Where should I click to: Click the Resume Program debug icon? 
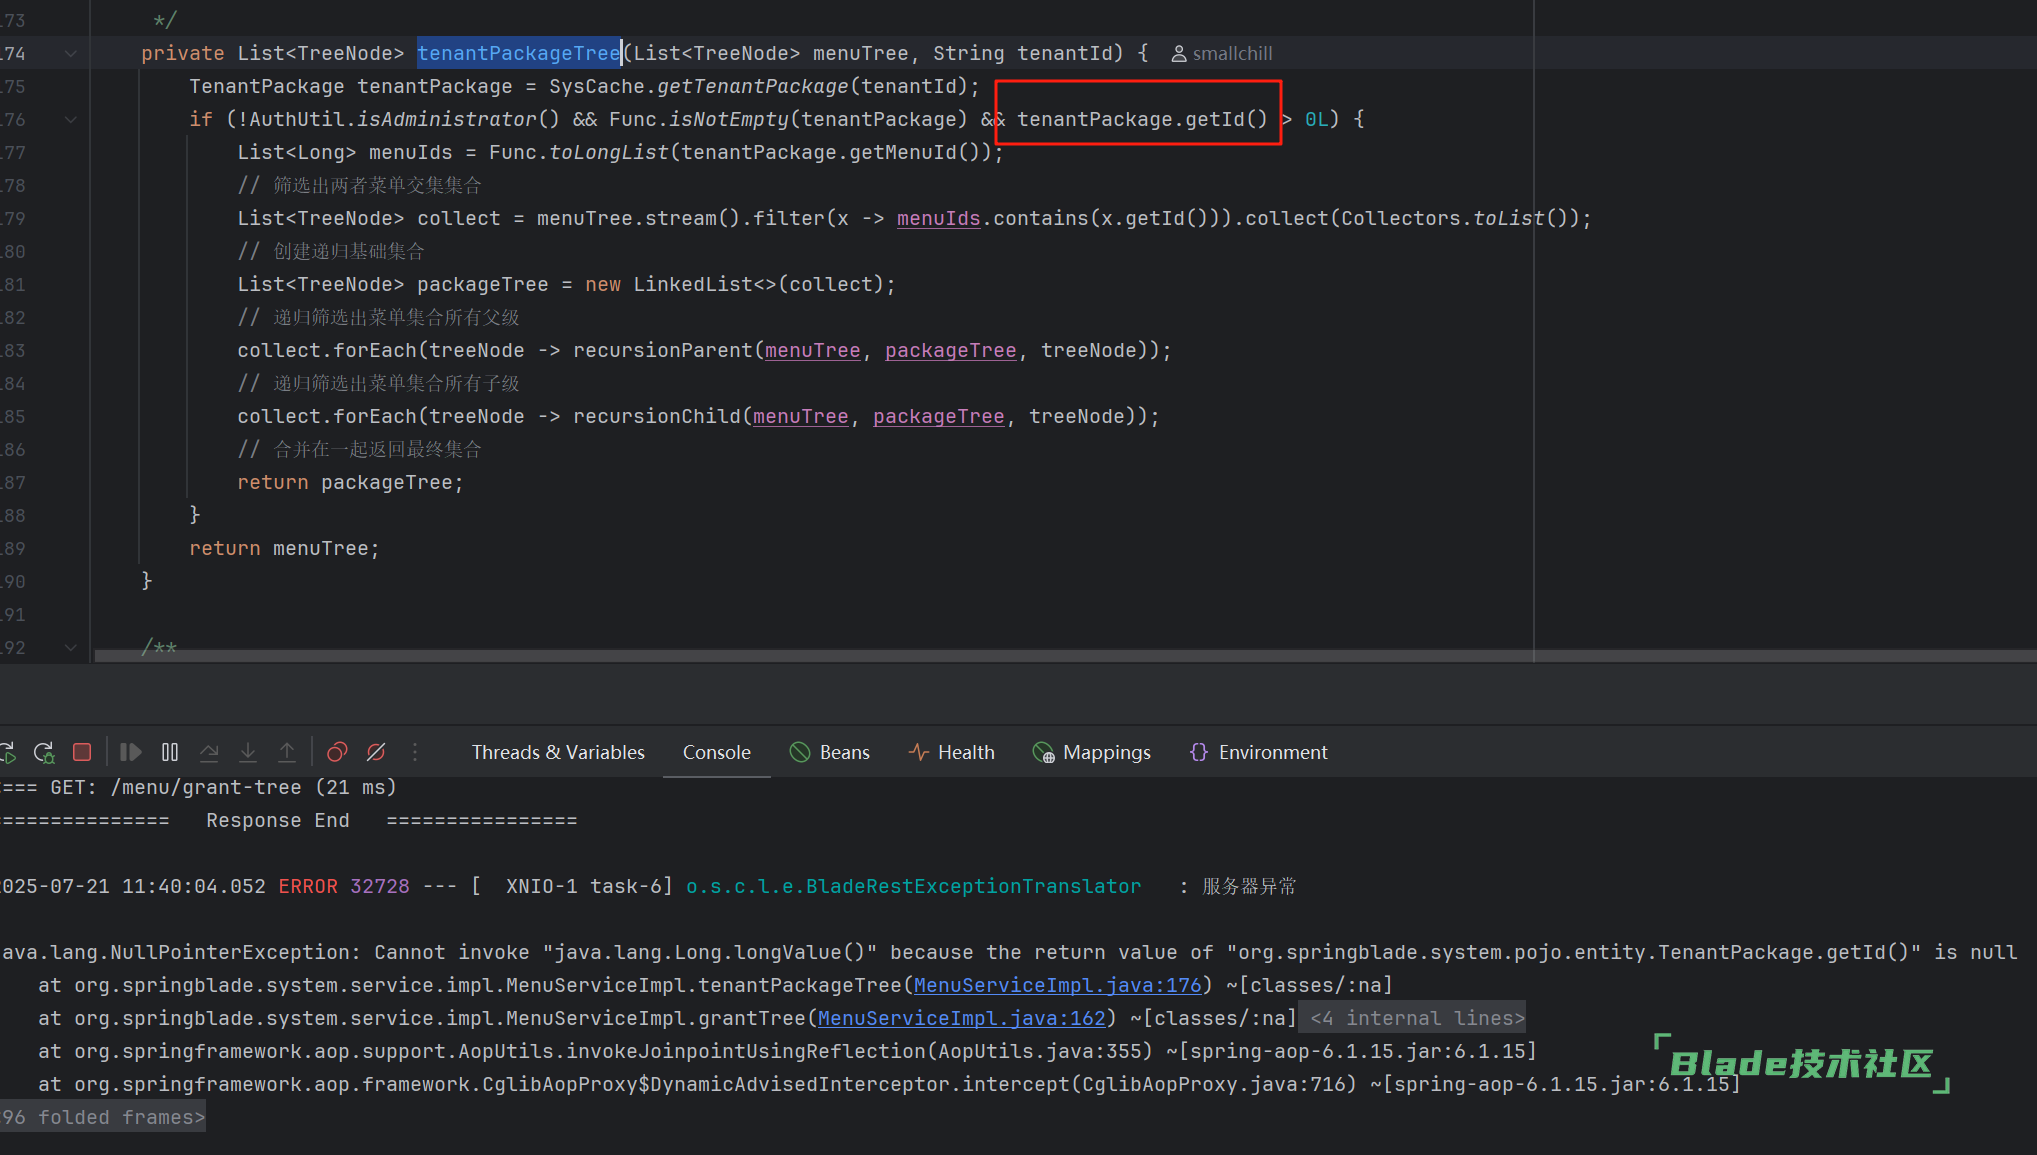pyautogui.click(x=130, y=752)
